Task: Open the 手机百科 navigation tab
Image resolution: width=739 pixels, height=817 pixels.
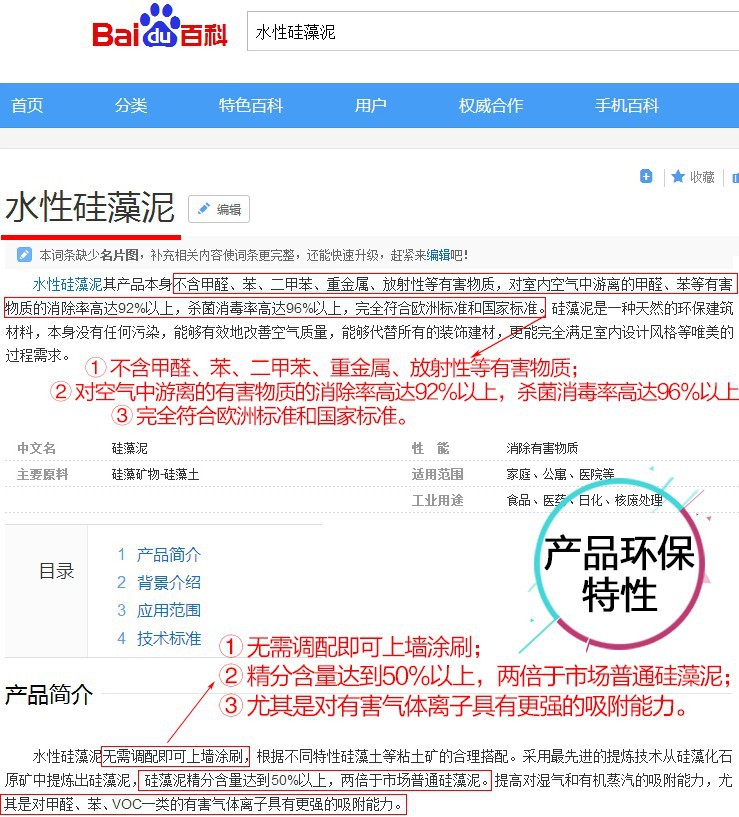Action: [627, 105]
